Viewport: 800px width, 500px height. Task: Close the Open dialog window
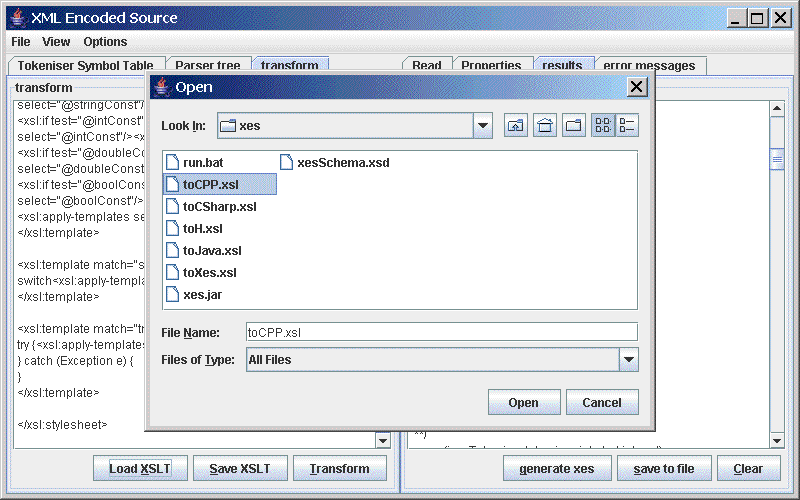pos(637,87)
